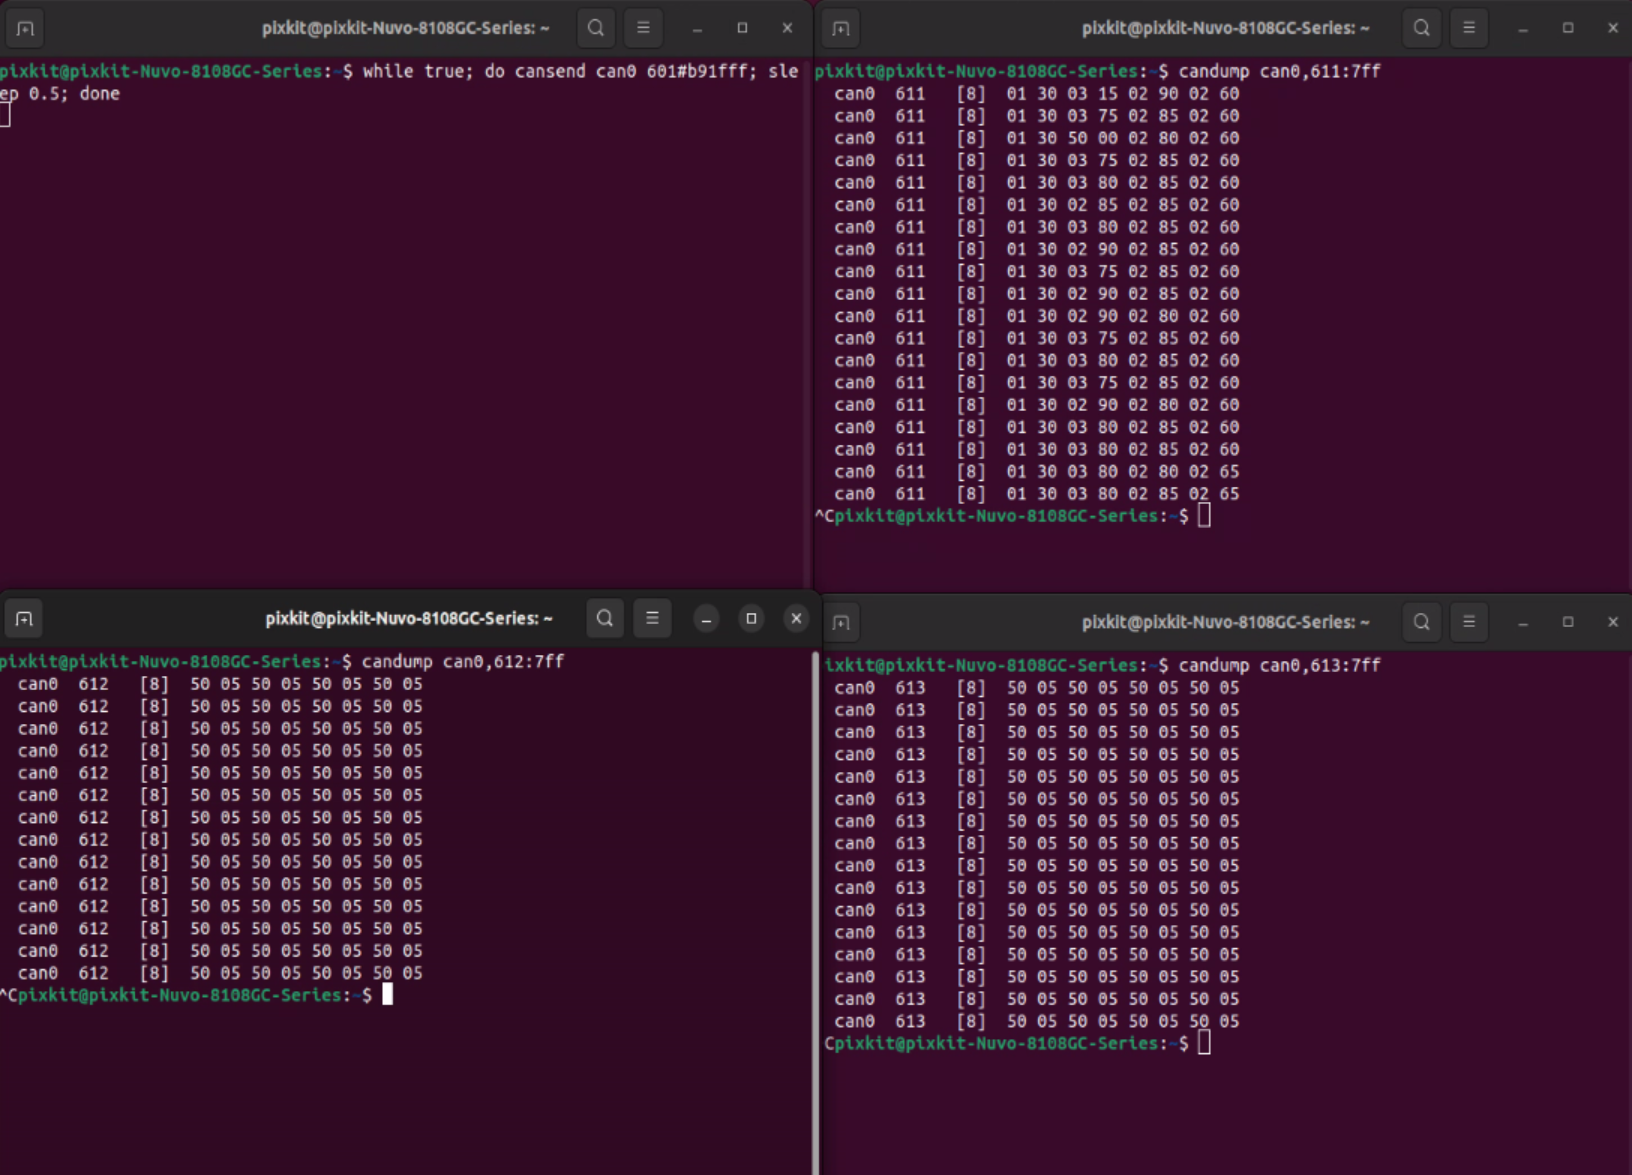Open hamburger menu of candump 612 terminal
1632x1175 pixels.
652,618
